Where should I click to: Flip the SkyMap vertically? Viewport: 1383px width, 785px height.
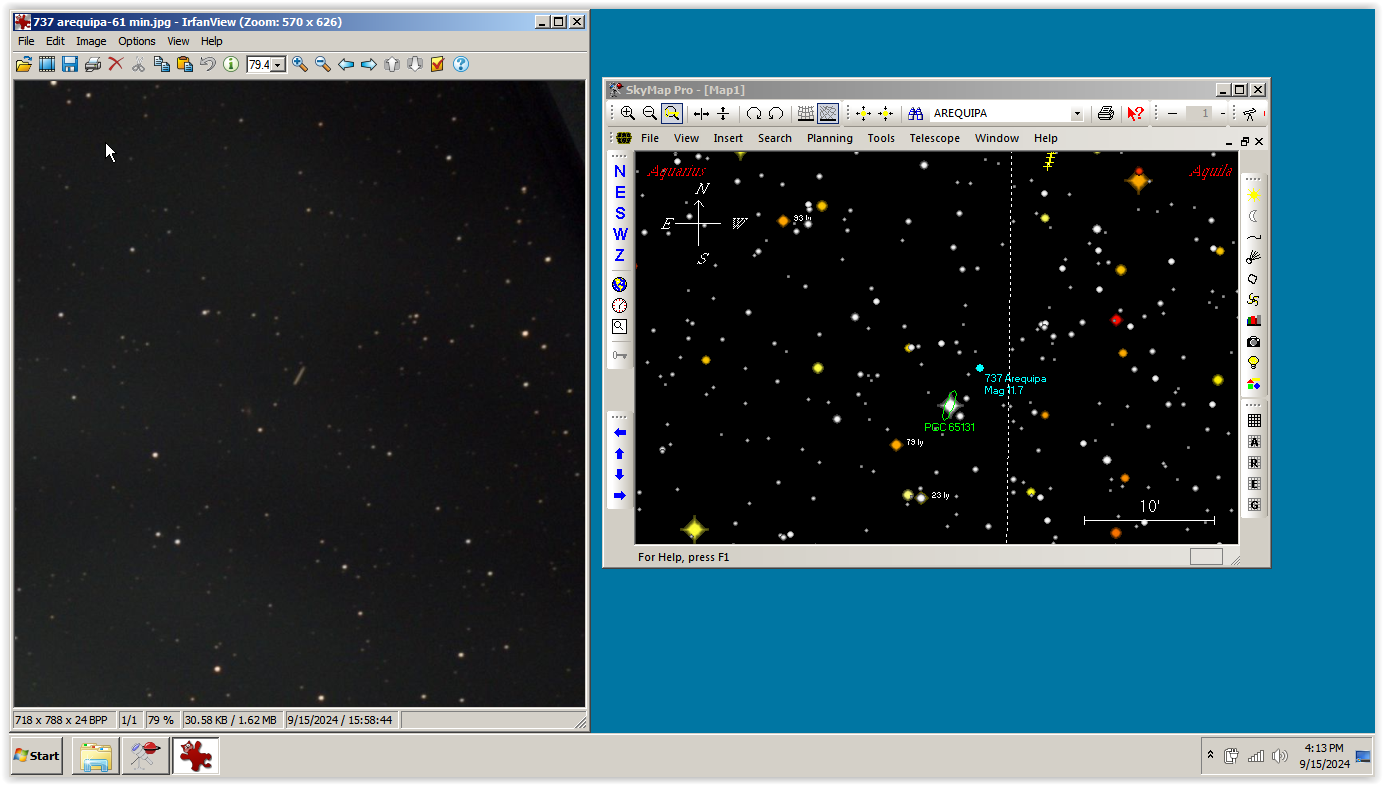pyautogui.click(x=724, y=114)
